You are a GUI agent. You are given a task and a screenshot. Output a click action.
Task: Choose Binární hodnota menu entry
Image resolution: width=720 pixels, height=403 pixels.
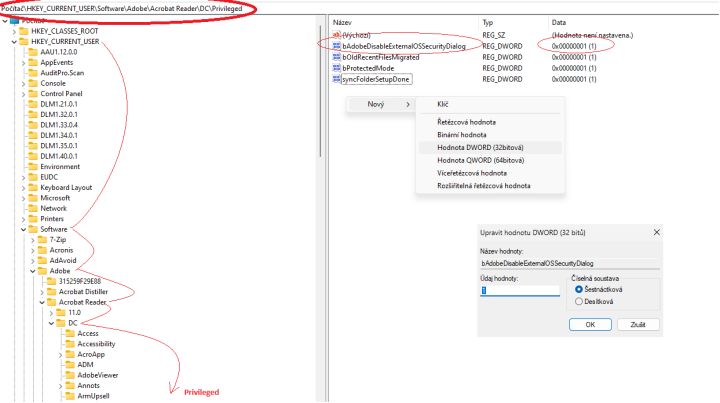tap(489, 135)
